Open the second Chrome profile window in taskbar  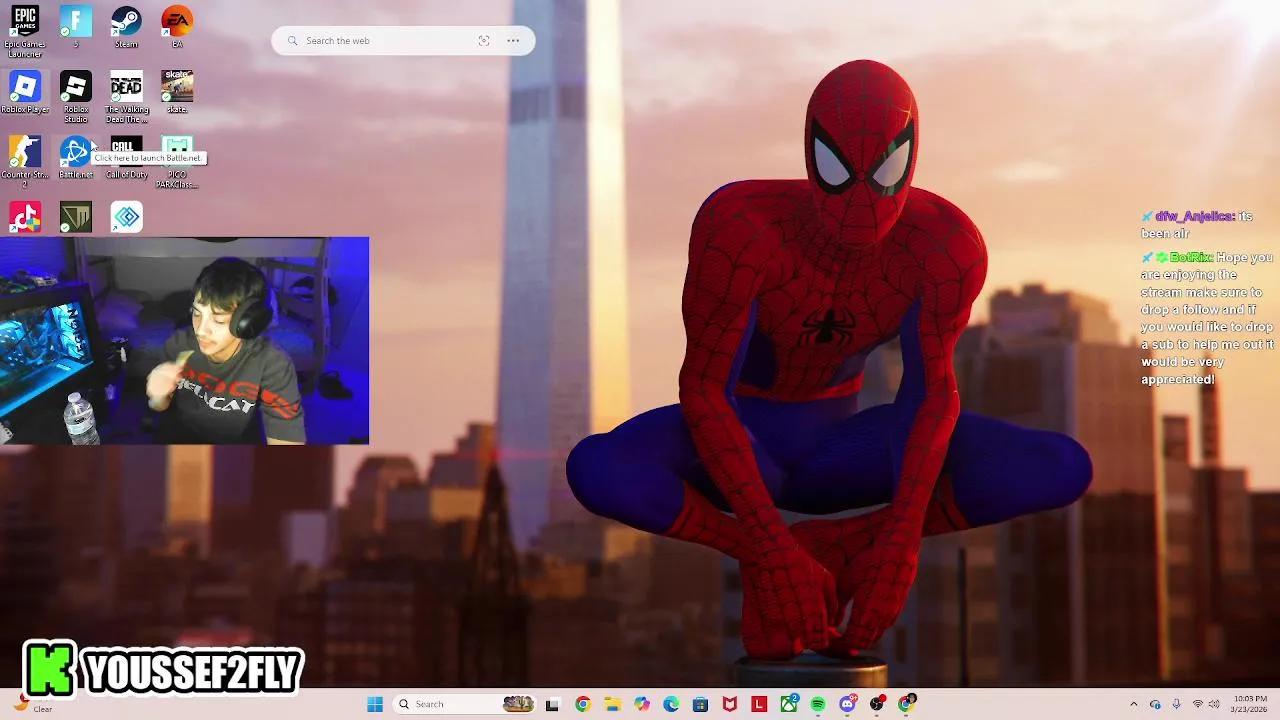click(x=907, y=704)
